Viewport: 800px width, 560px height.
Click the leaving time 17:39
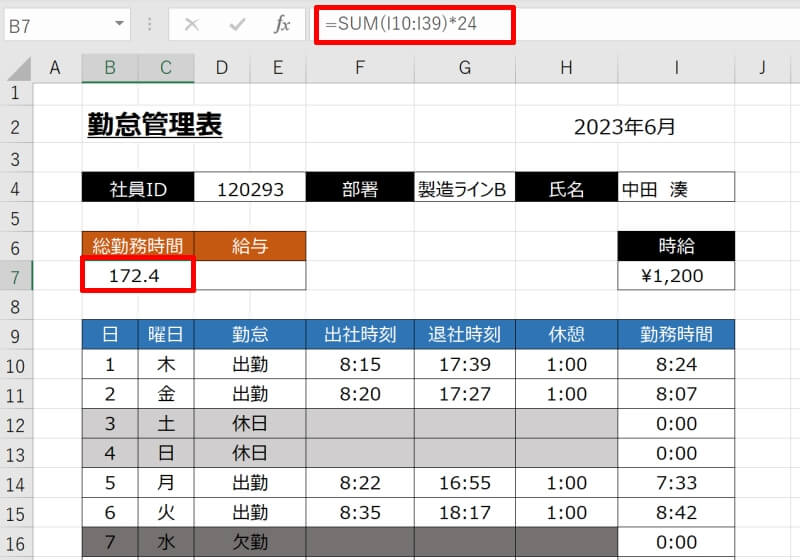click(x=464, y=364)
